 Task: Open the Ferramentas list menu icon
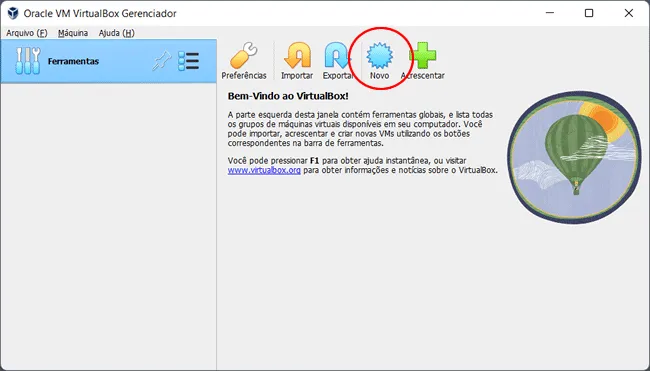(188, 61)
